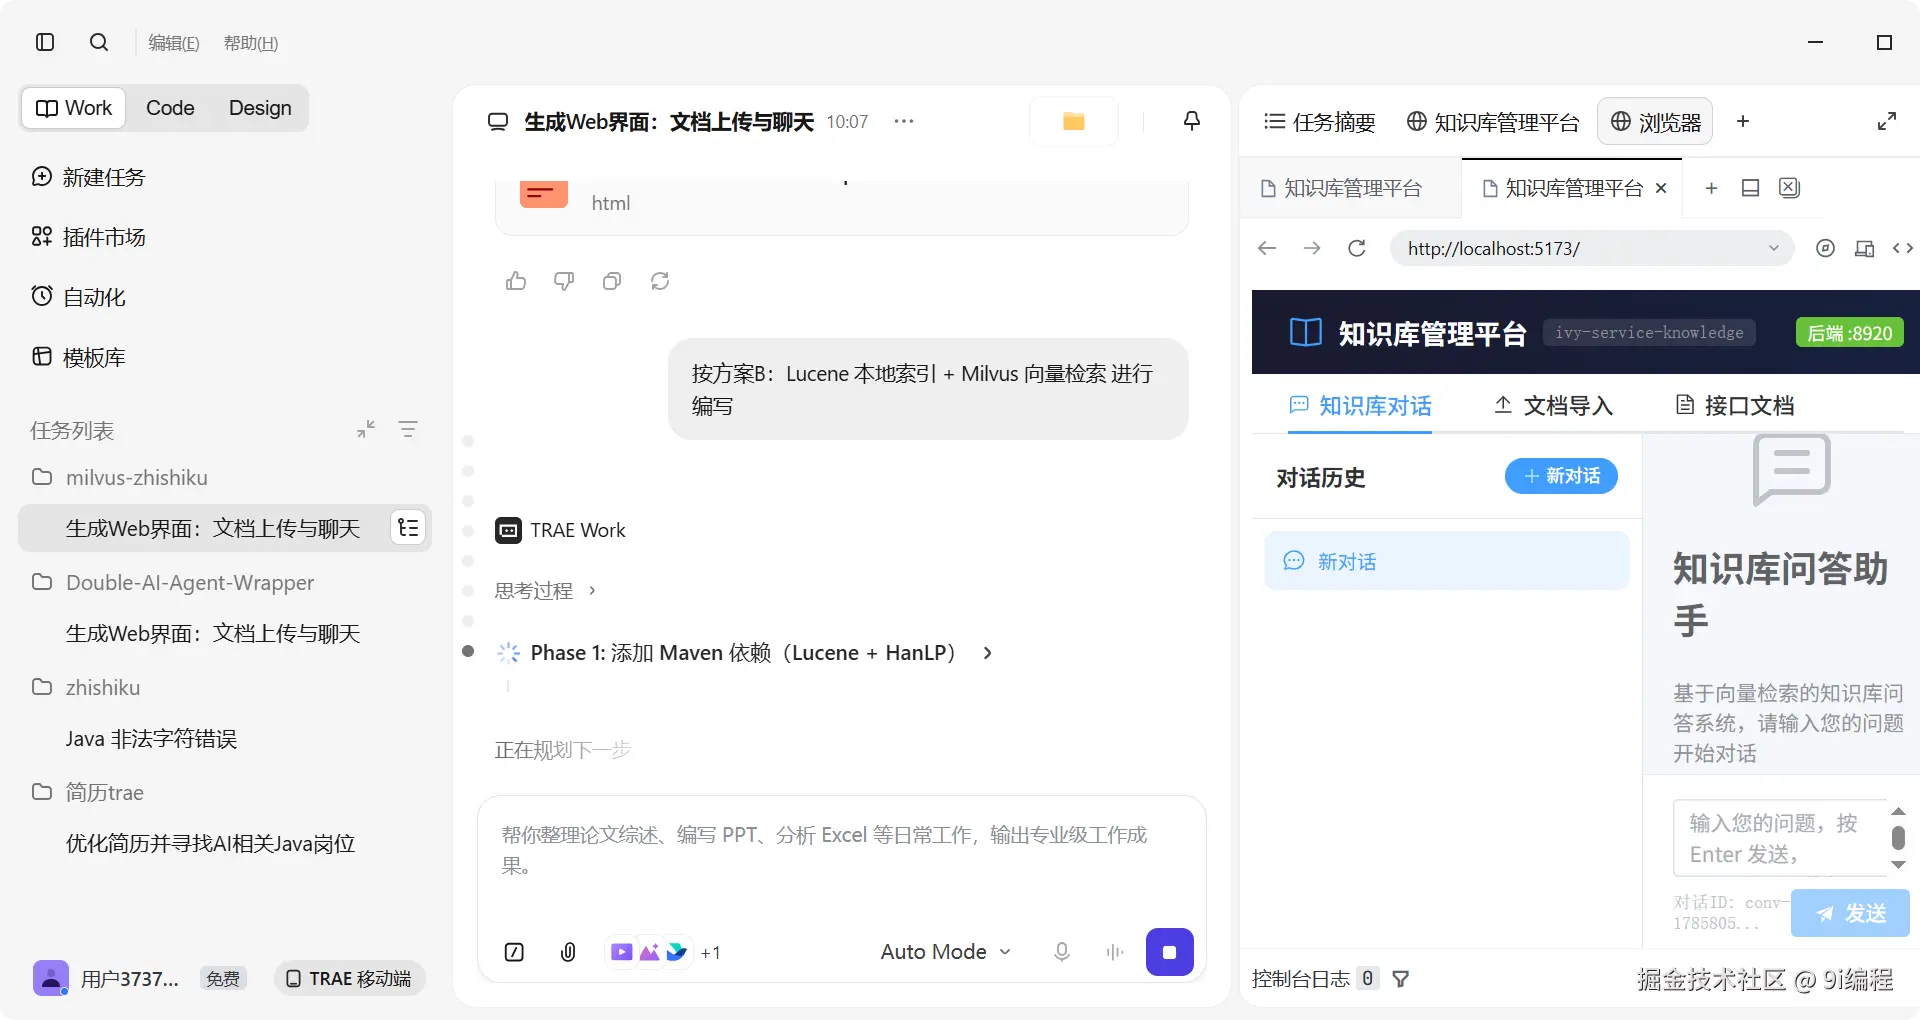Filter console logs with funnel icon
This screenshot has width=1920, height=1020.
point(1401,979)
